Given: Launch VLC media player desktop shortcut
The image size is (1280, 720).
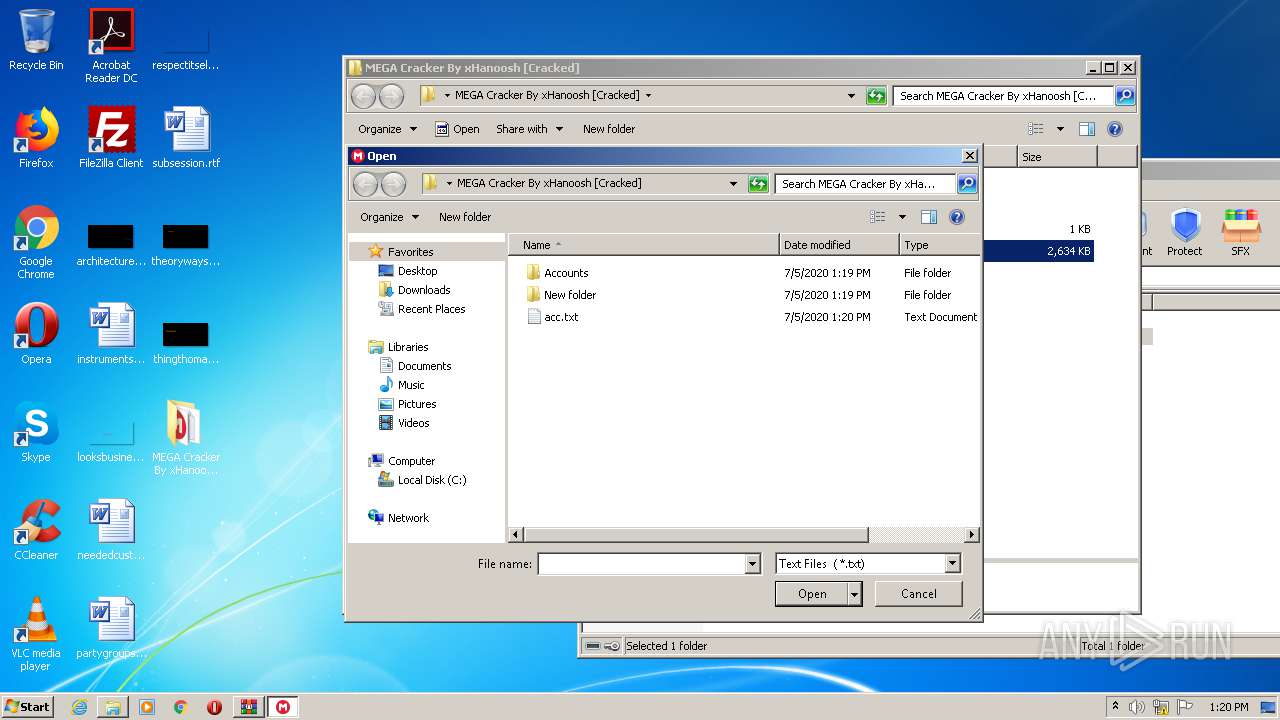Looking at the screenshot, I should tap(36, 634).
